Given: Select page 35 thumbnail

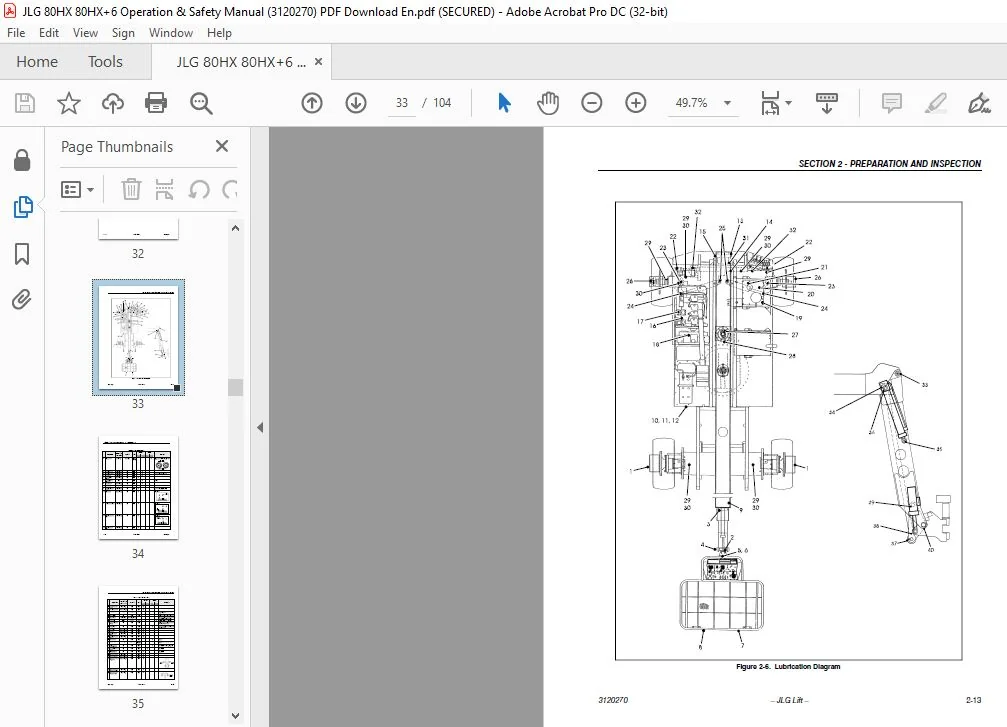Looking at the screenshot, I should click(x=138, y=638).
